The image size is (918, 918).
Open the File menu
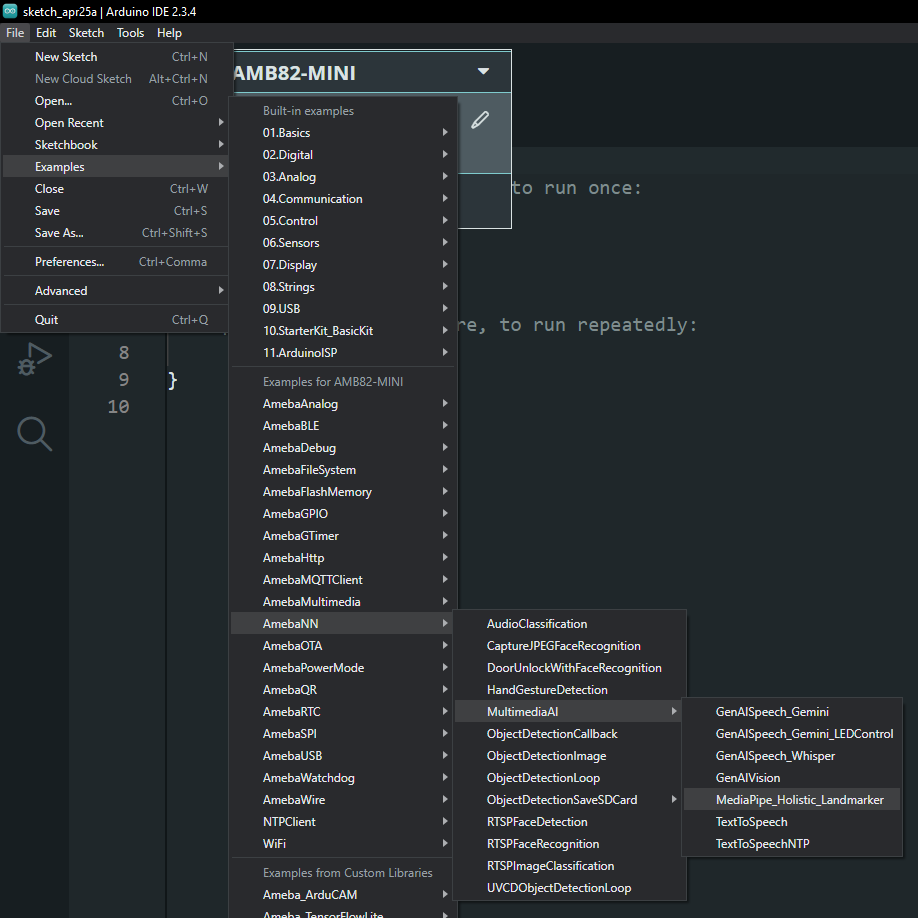pyautogui.click(x=15, y=33)
